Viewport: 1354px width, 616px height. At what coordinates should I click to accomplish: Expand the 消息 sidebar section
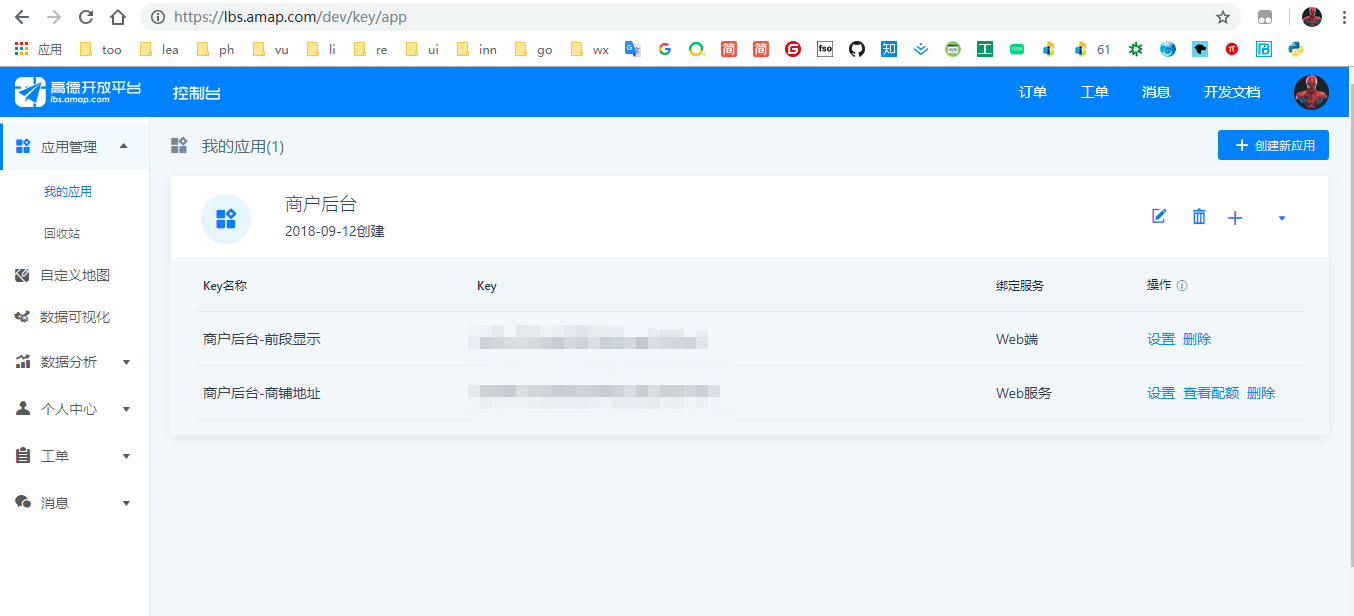click(74, 503)
